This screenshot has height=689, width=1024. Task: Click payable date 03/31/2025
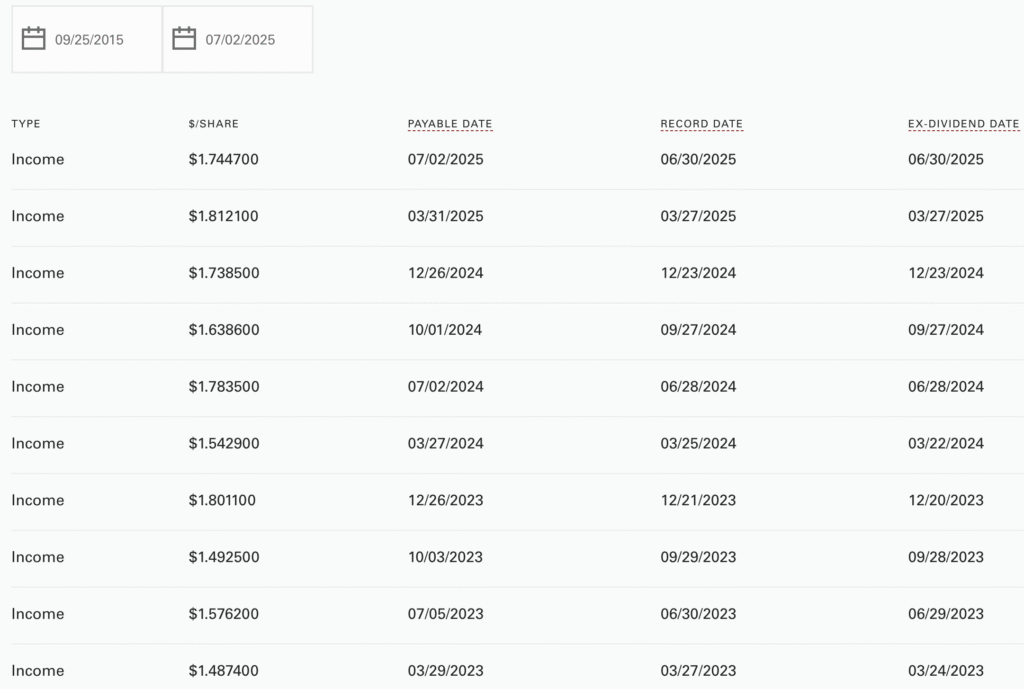445,216
